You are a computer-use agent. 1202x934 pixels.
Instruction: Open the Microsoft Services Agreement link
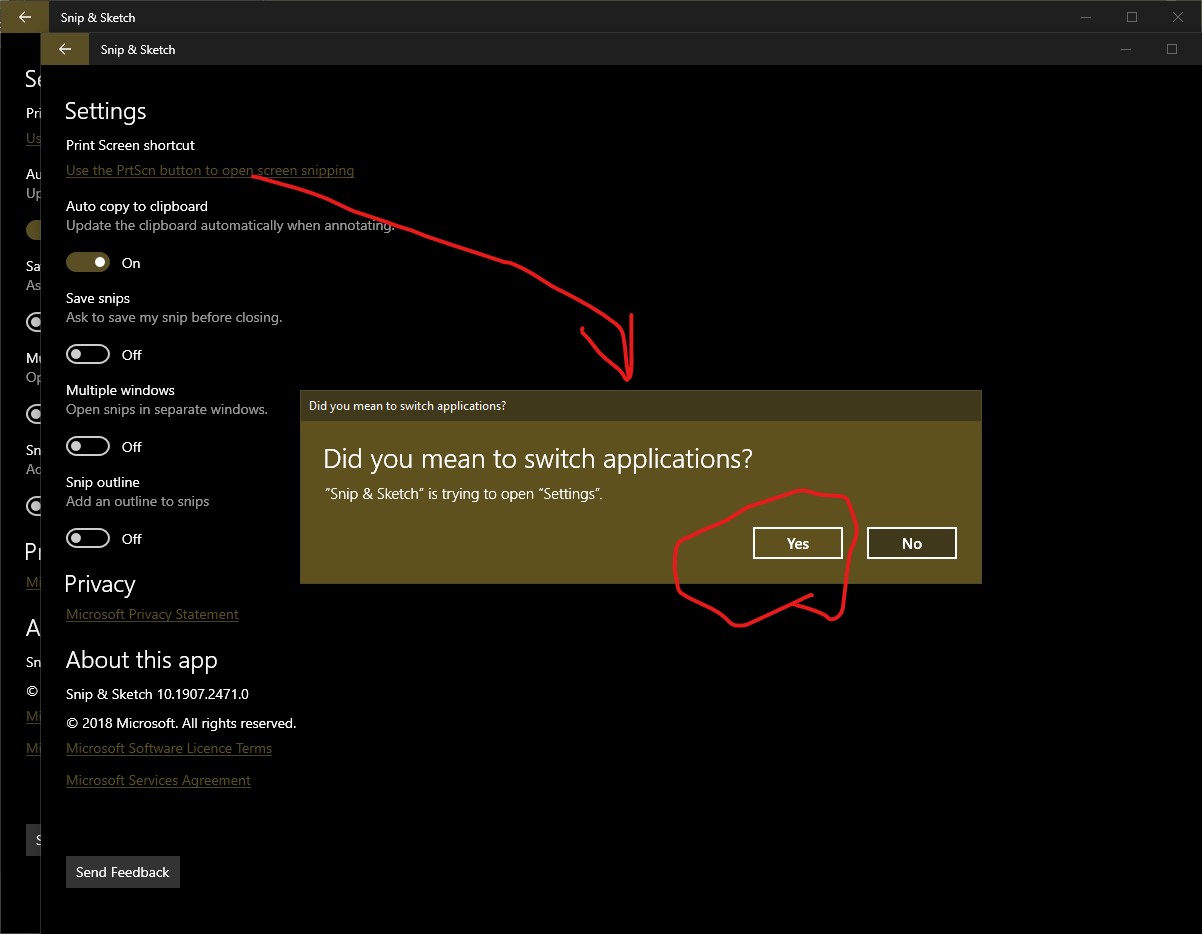pos(158,780)
